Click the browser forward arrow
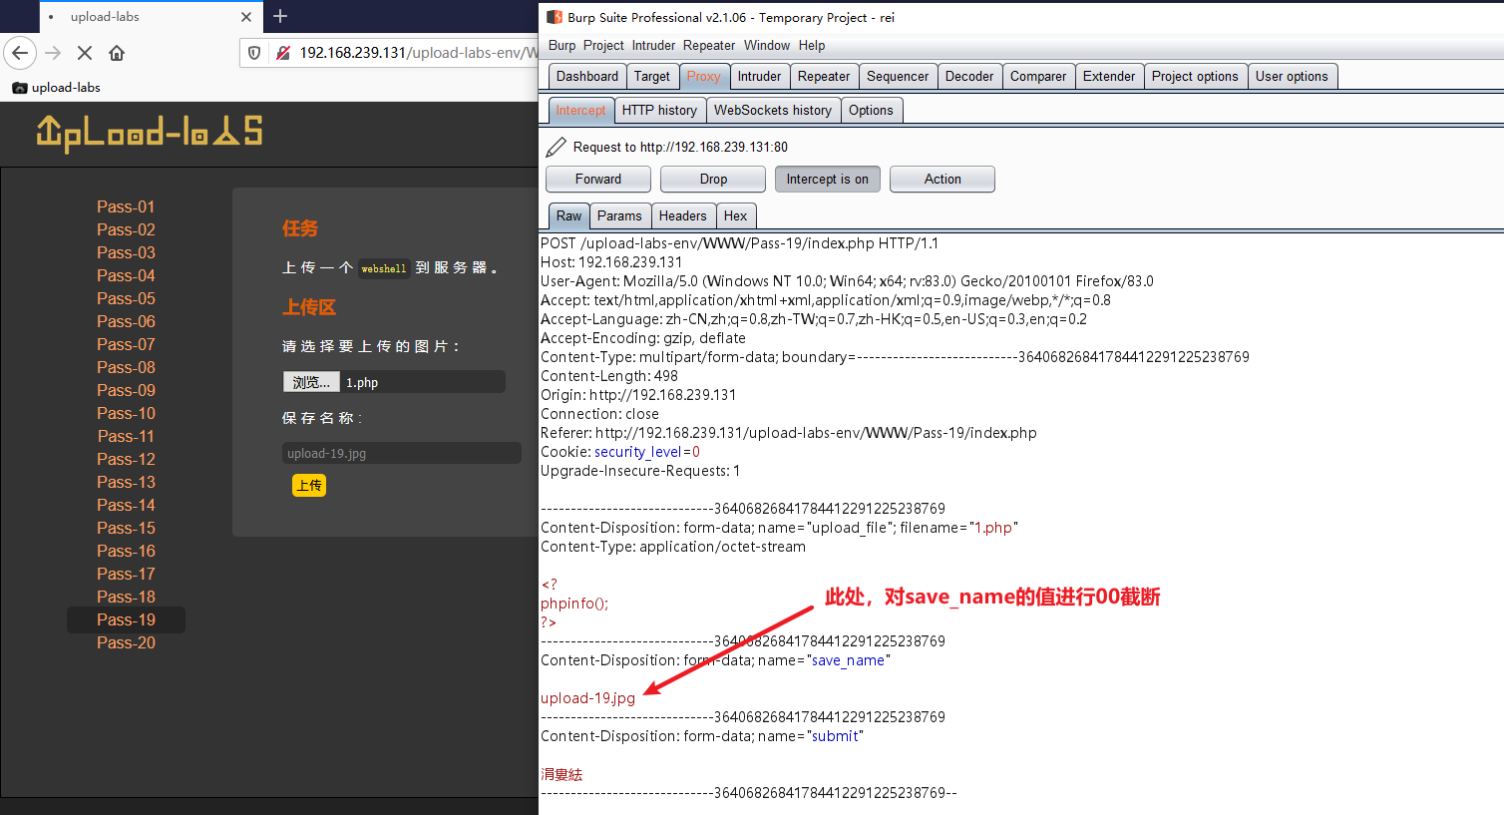 point(53,53)
